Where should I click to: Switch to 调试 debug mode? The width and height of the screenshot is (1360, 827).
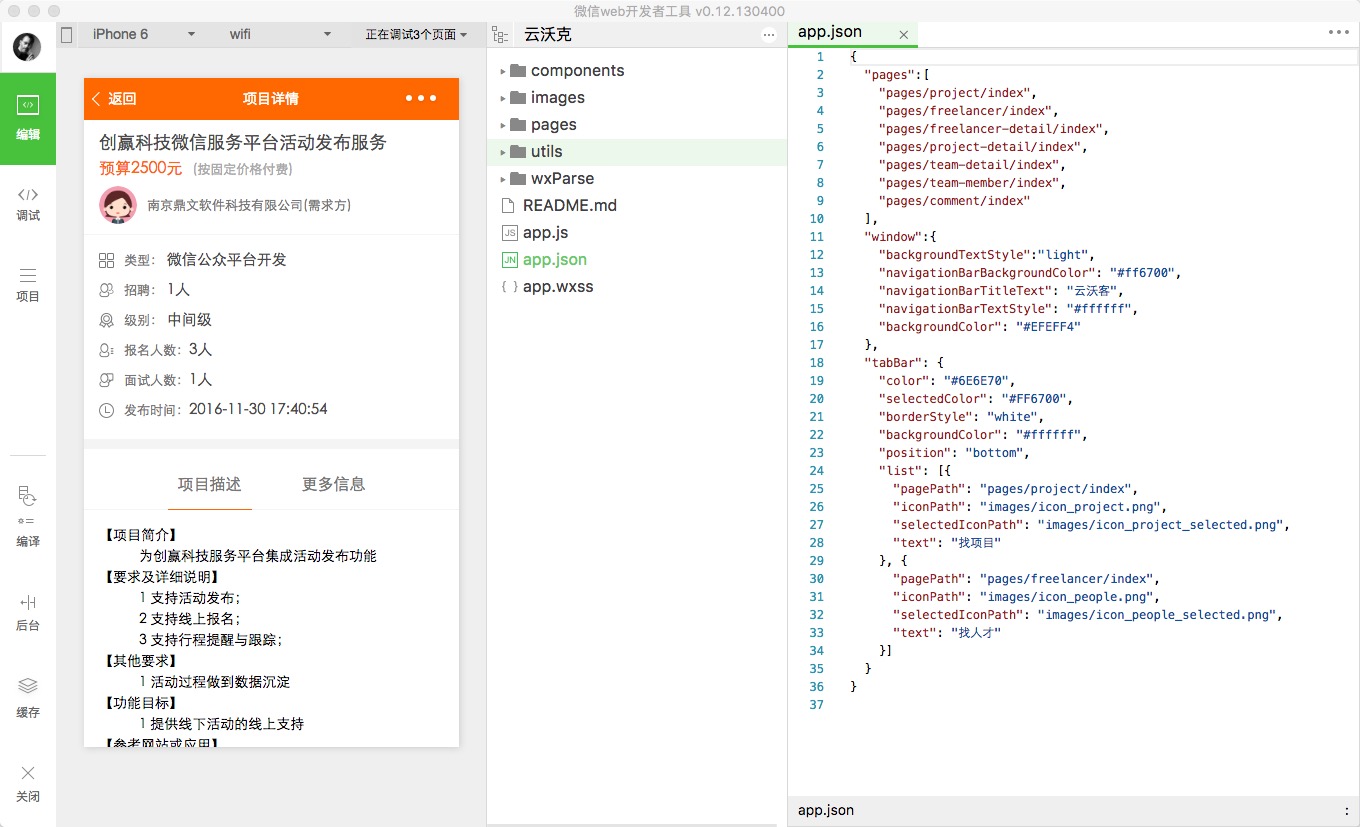(x=28, y=204)
